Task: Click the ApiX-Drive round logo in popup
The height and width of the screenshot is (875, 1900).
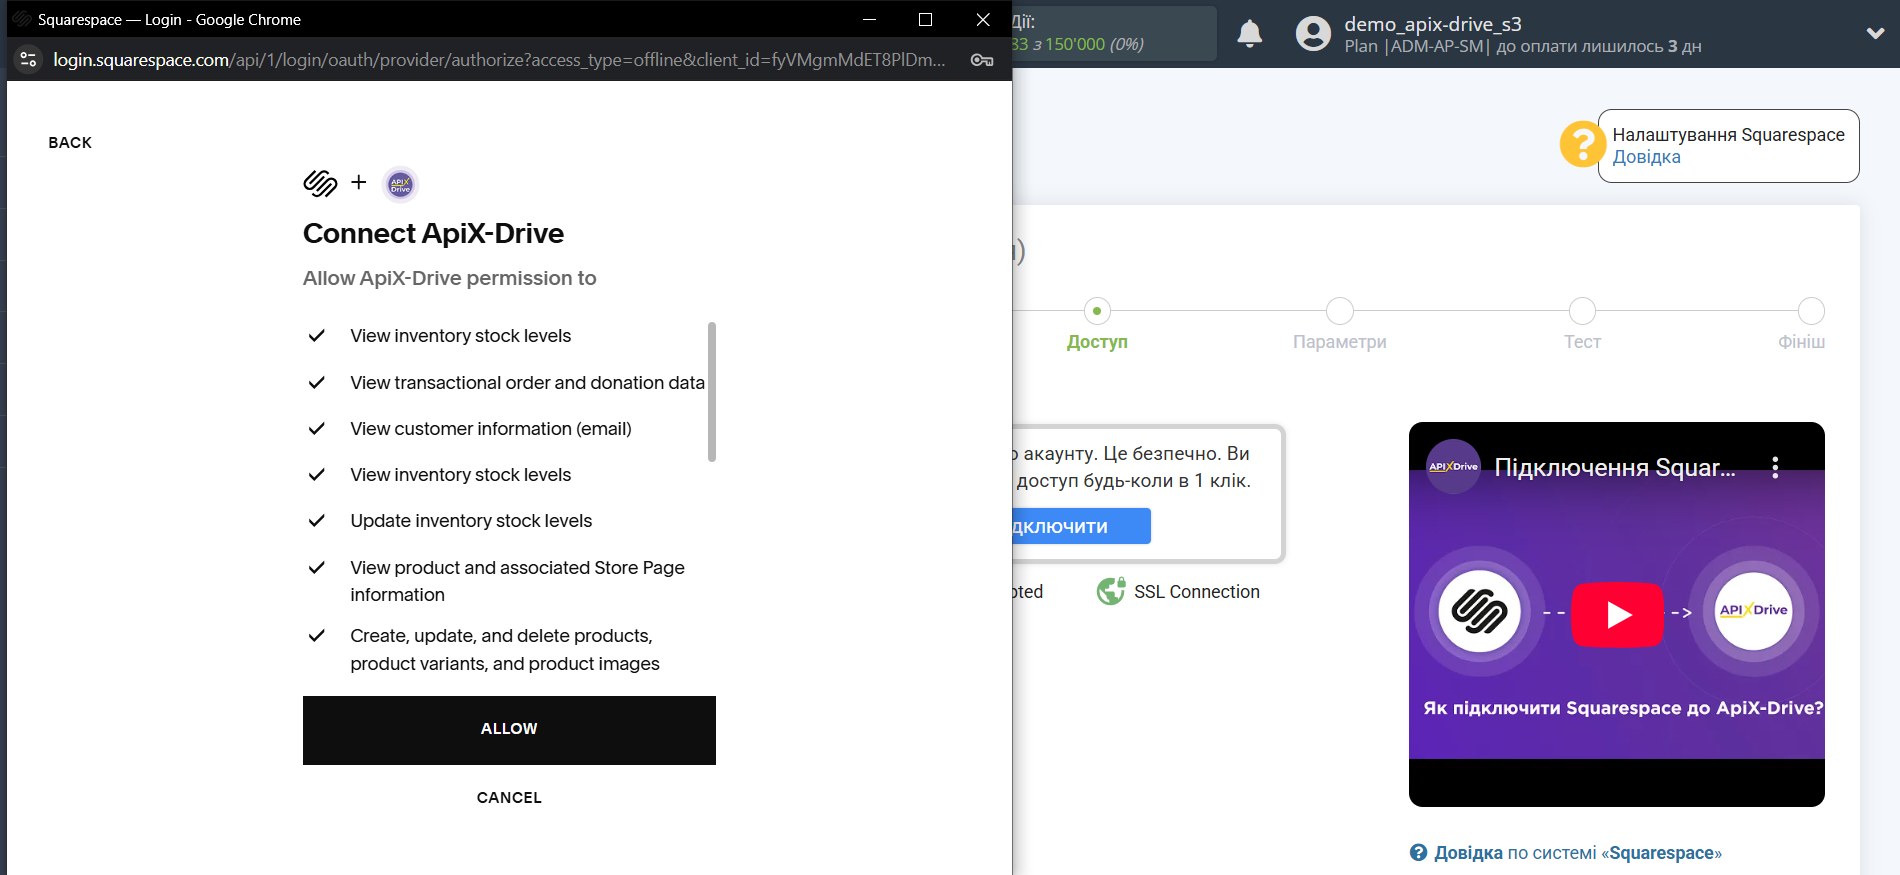Action: click(x=400, y=184)
